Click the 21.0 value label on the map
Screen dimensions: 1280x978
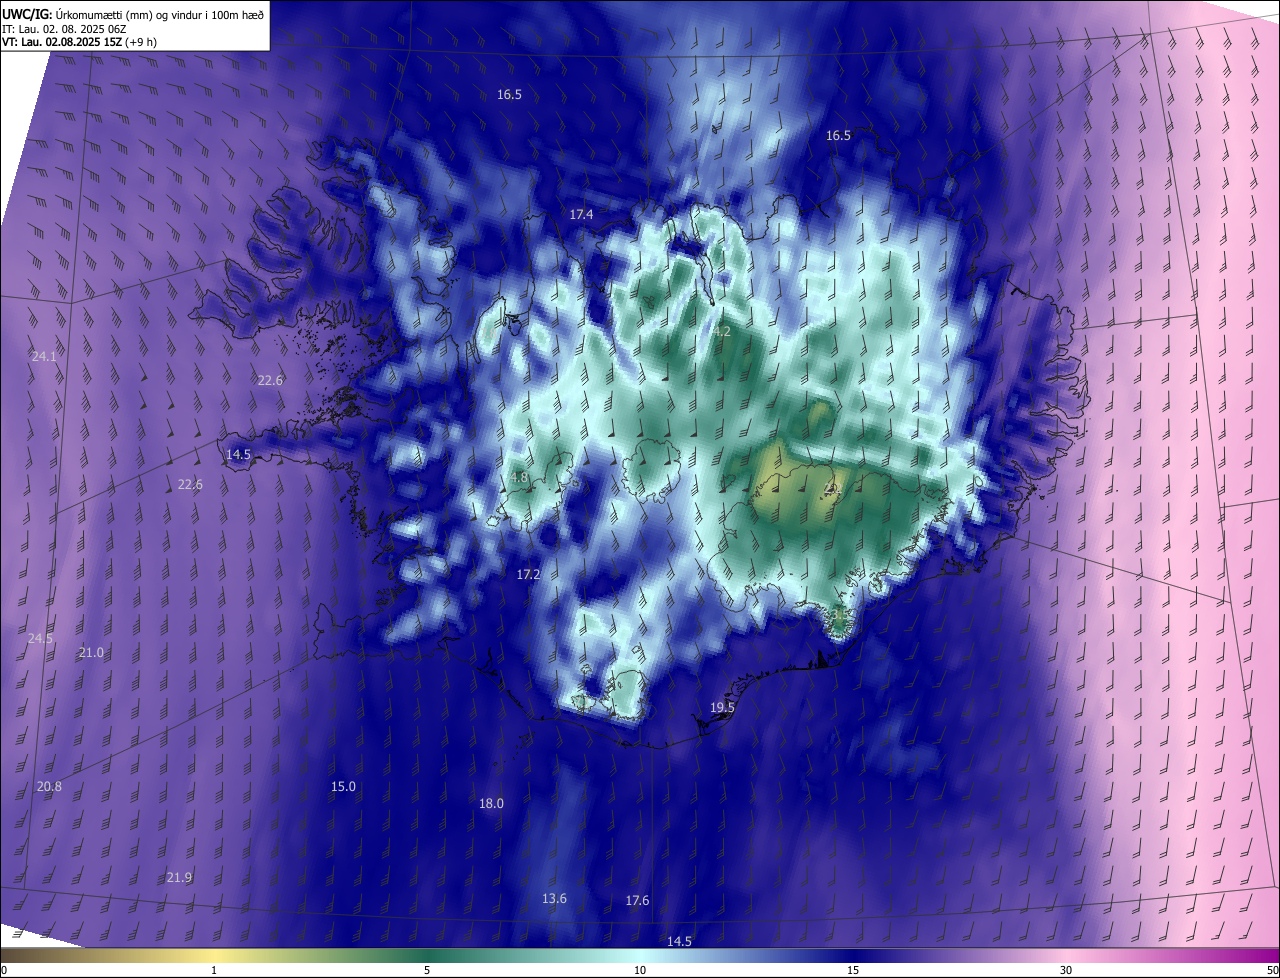91,653
